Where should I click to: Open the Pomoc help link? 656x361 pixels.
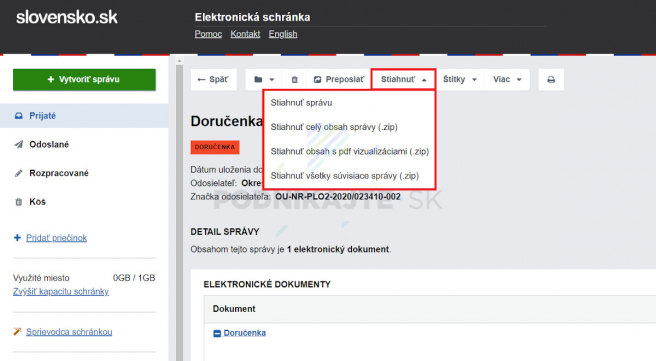208,34
